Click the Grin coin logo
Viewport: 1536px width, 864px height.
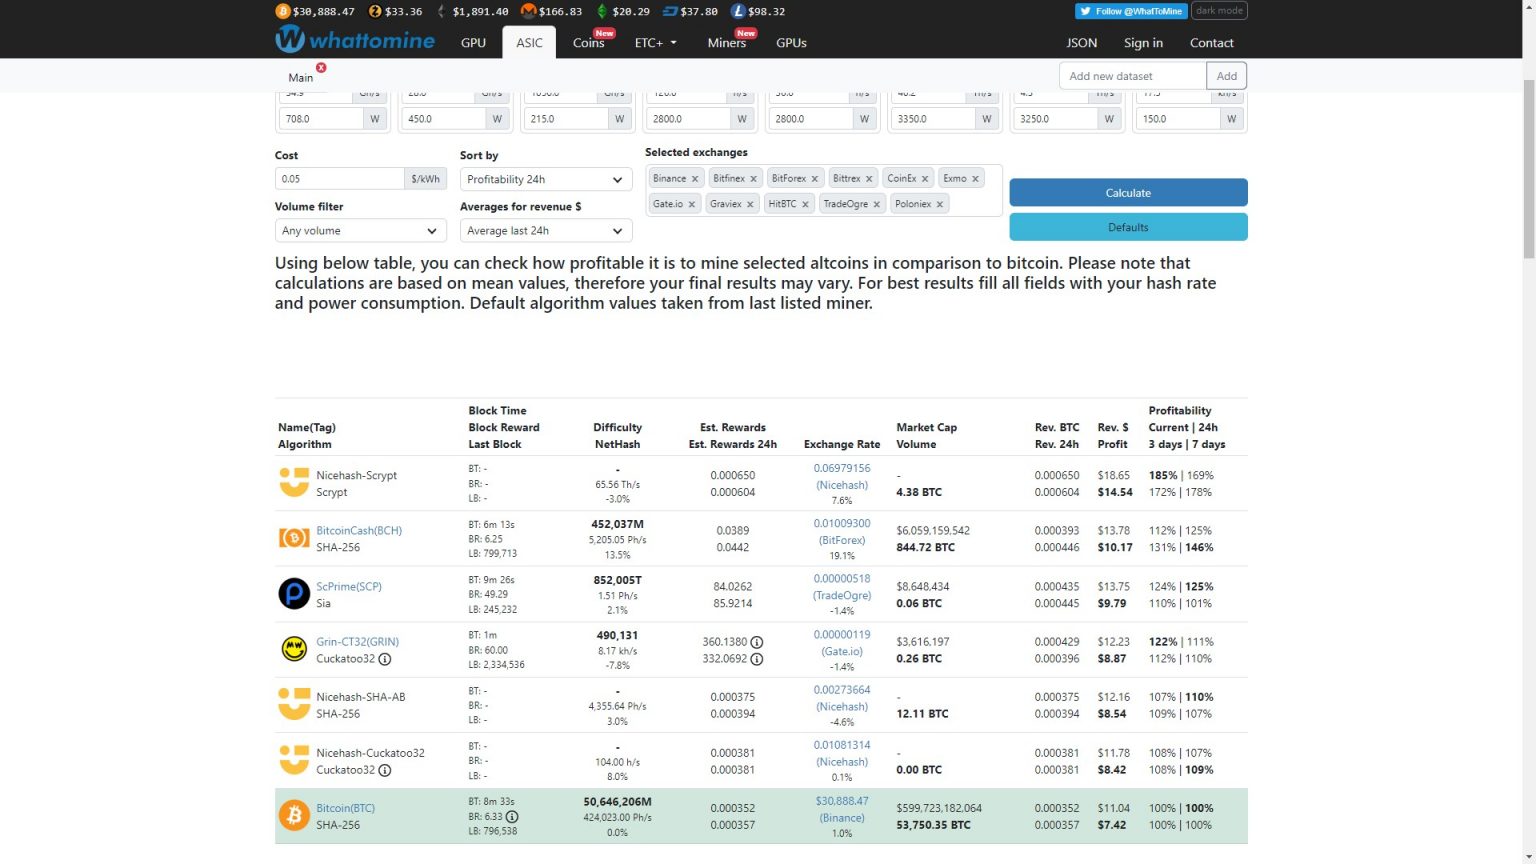(294, 649)
